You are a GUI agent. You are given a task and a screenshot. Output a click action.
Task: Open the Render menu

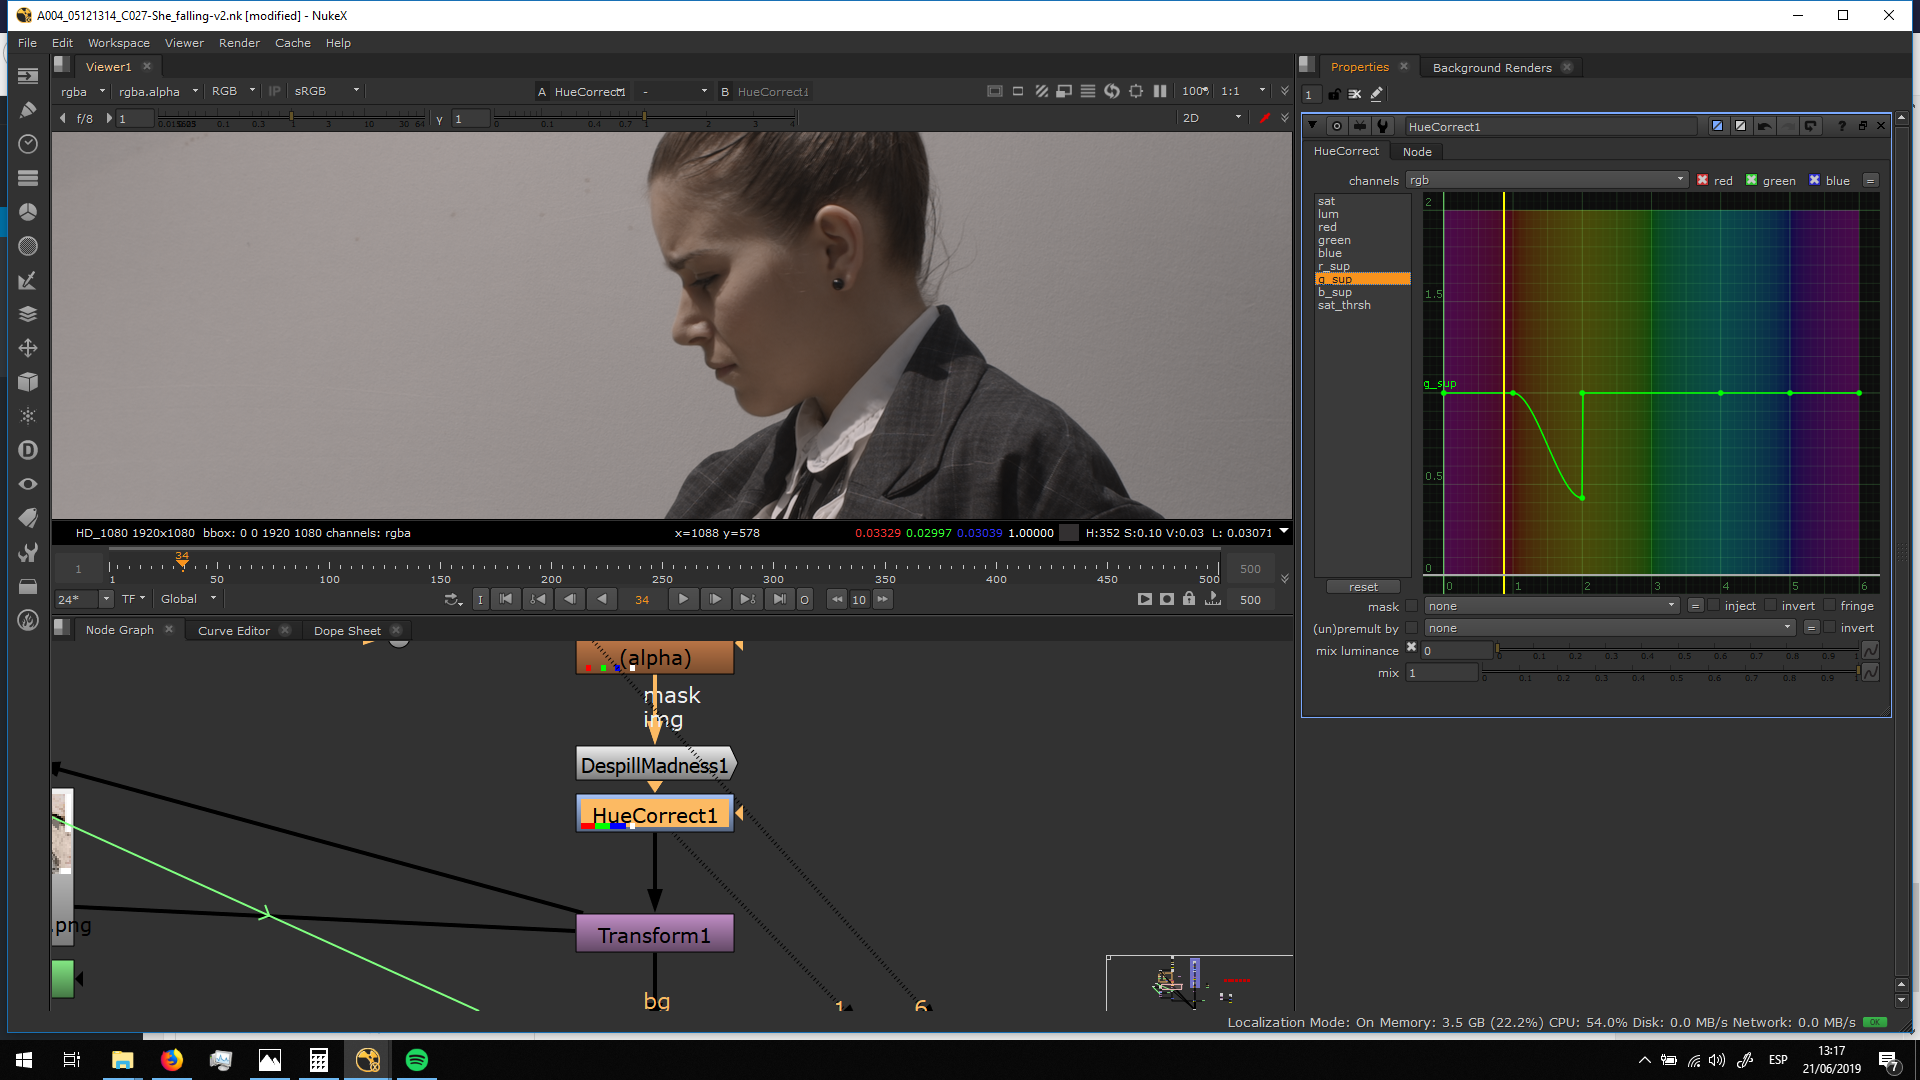pyautogui.click(x=239, y=43)
